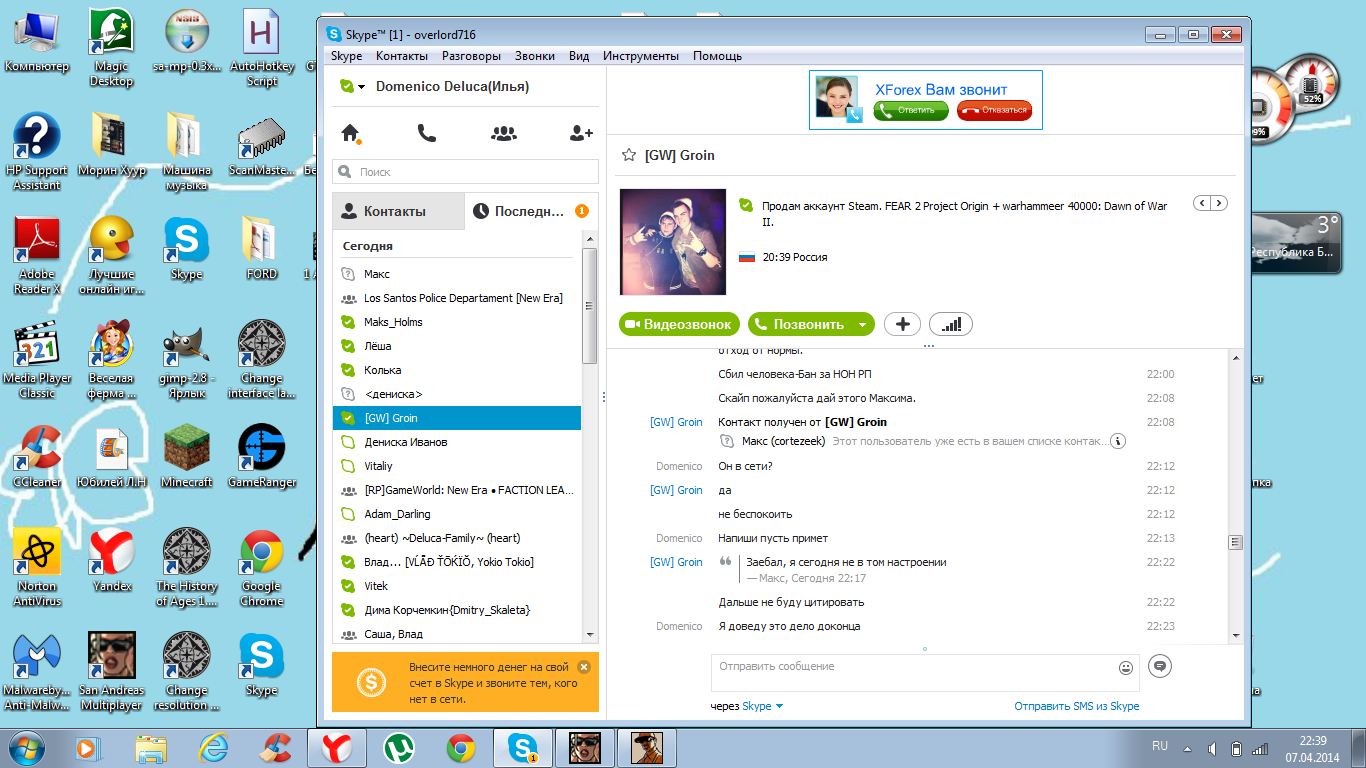Click the info icon beside Макс (cortezeek)
The image size is (1366, 768).
pyautogui.click(x=1119, y=441)
